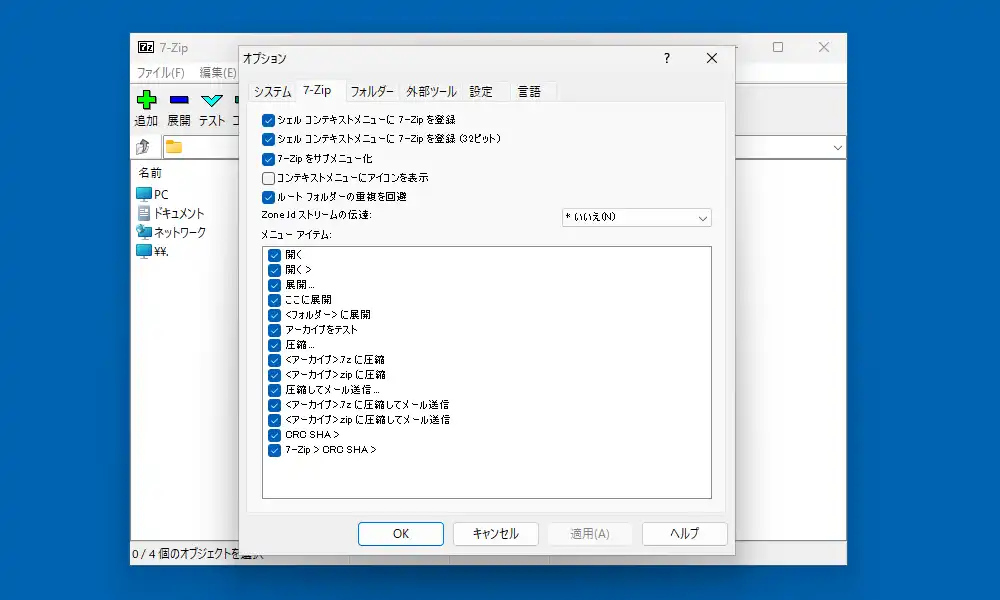Open the 編集(E) menu
The height and width of the screenshot is (600, 1000).
pos(217,73)
